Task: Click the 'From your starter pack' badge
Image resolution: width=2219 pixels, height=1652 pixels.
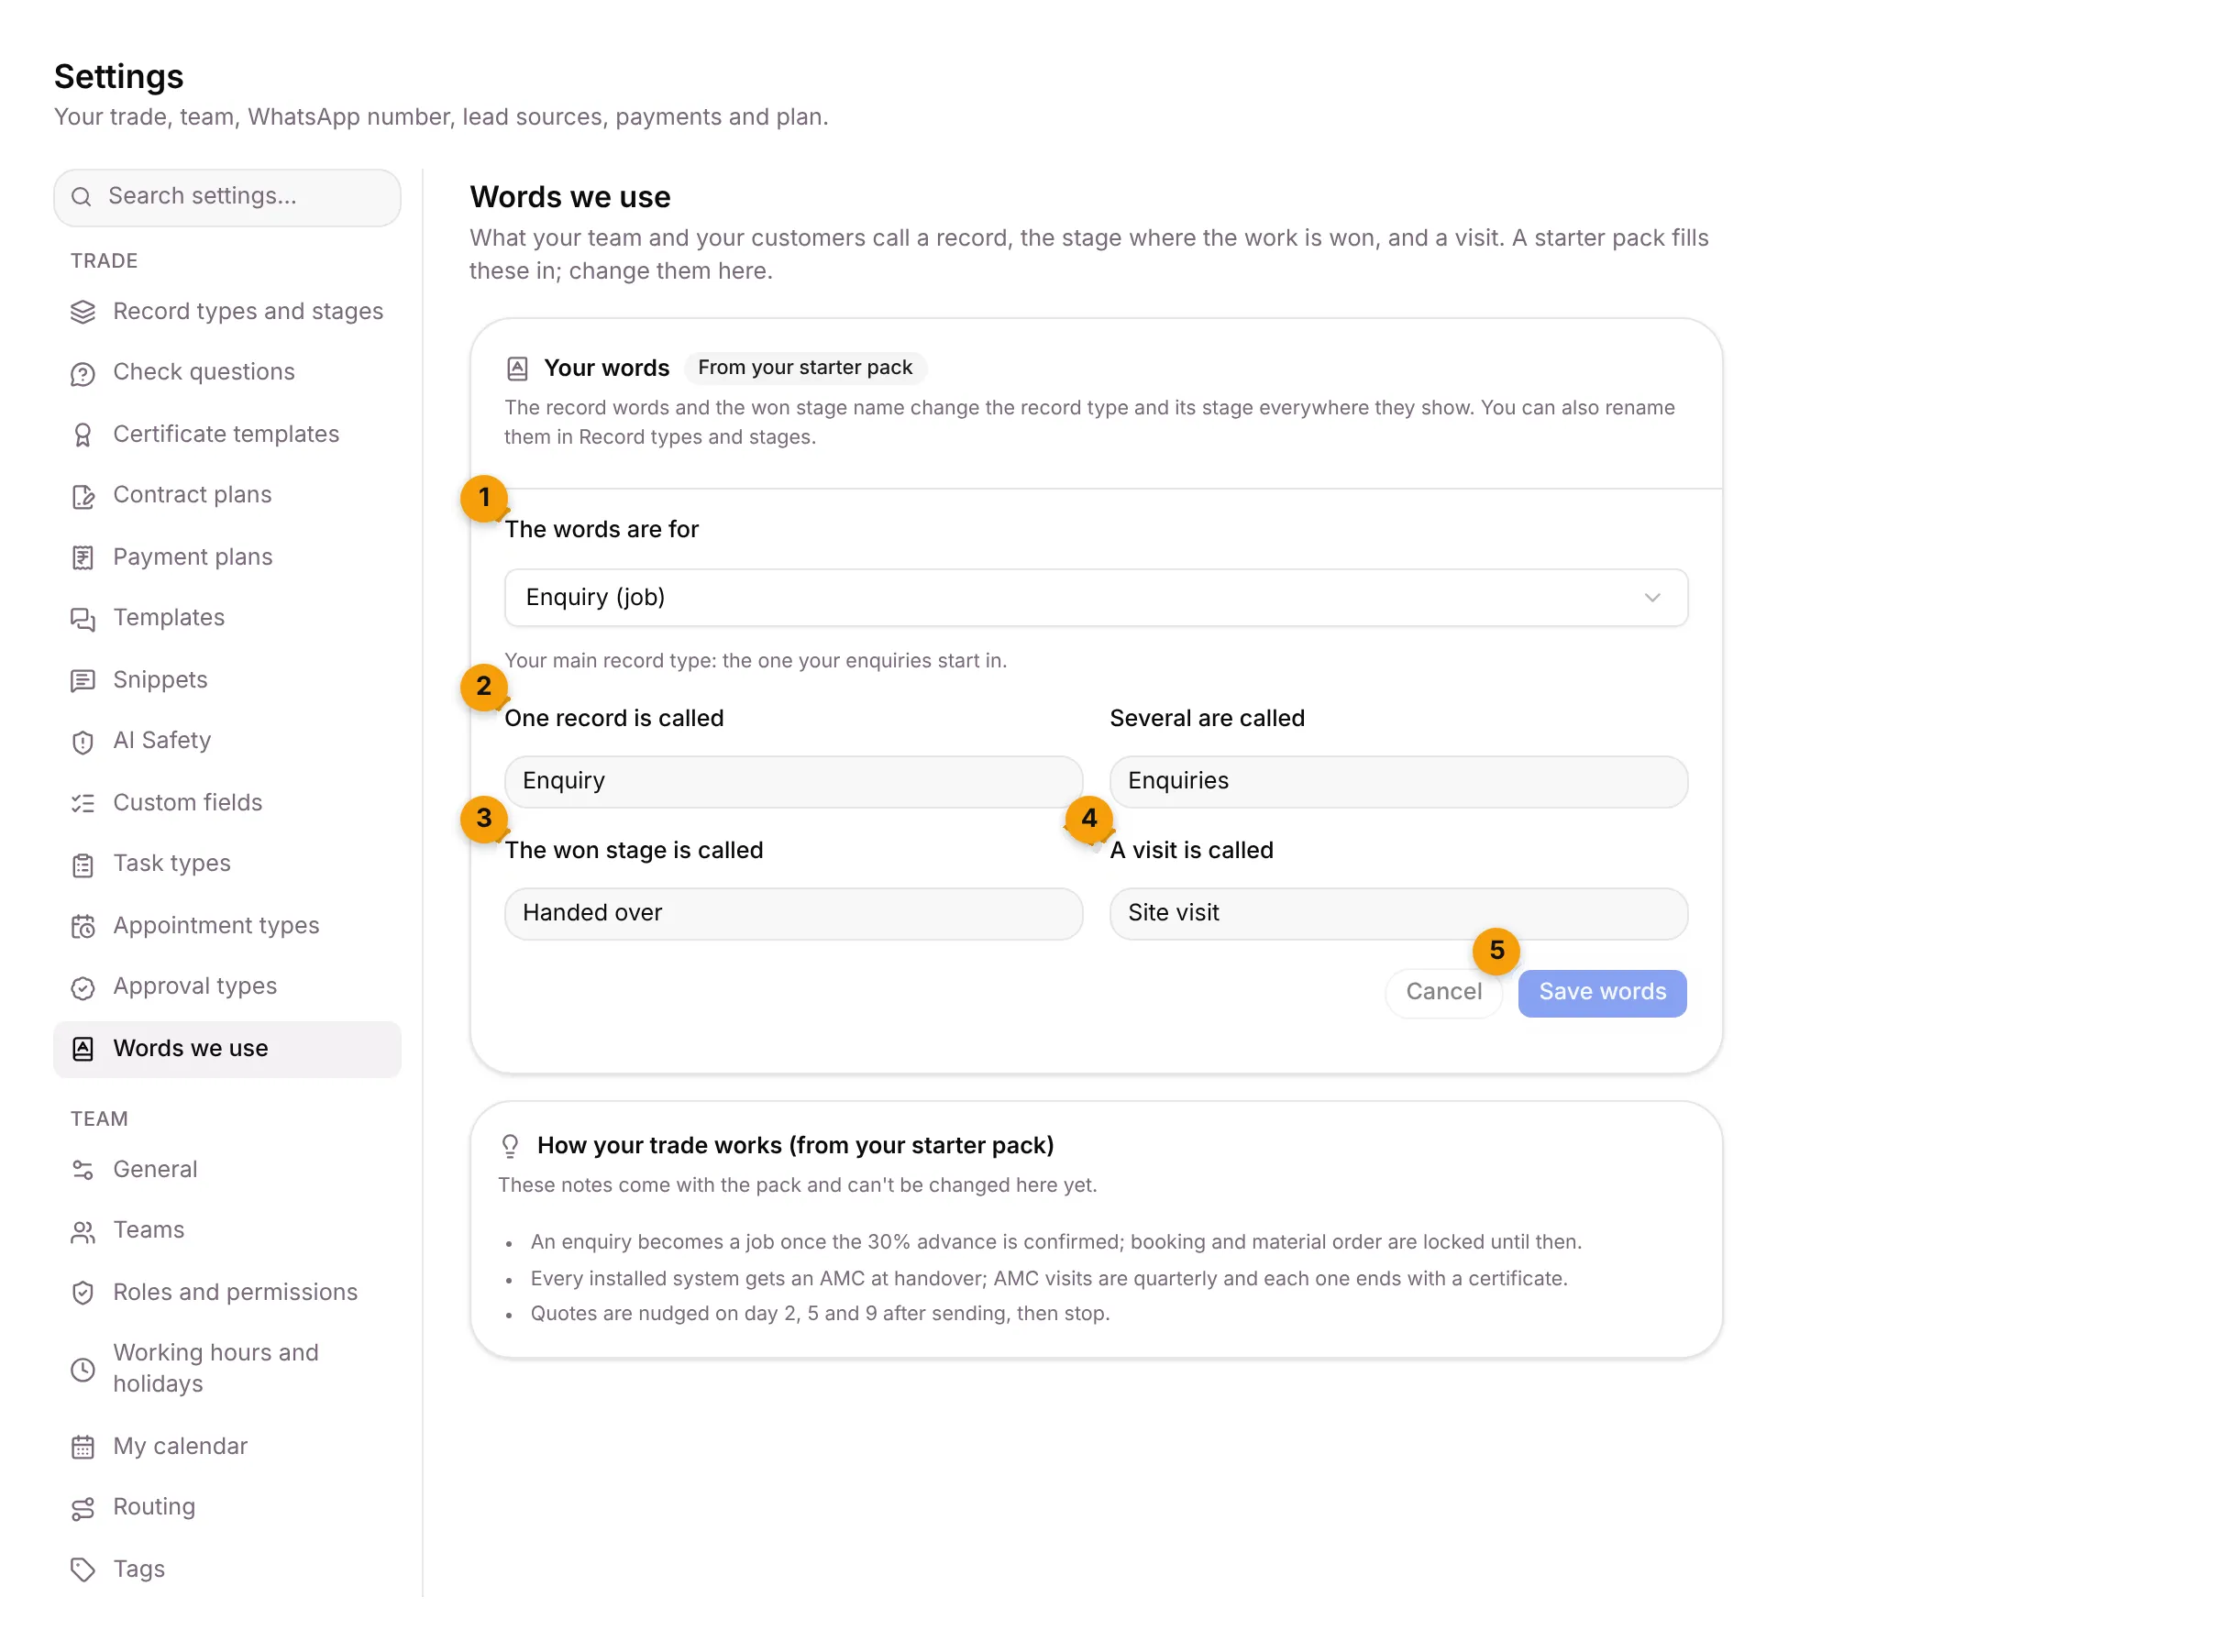Action: (805, 367)
